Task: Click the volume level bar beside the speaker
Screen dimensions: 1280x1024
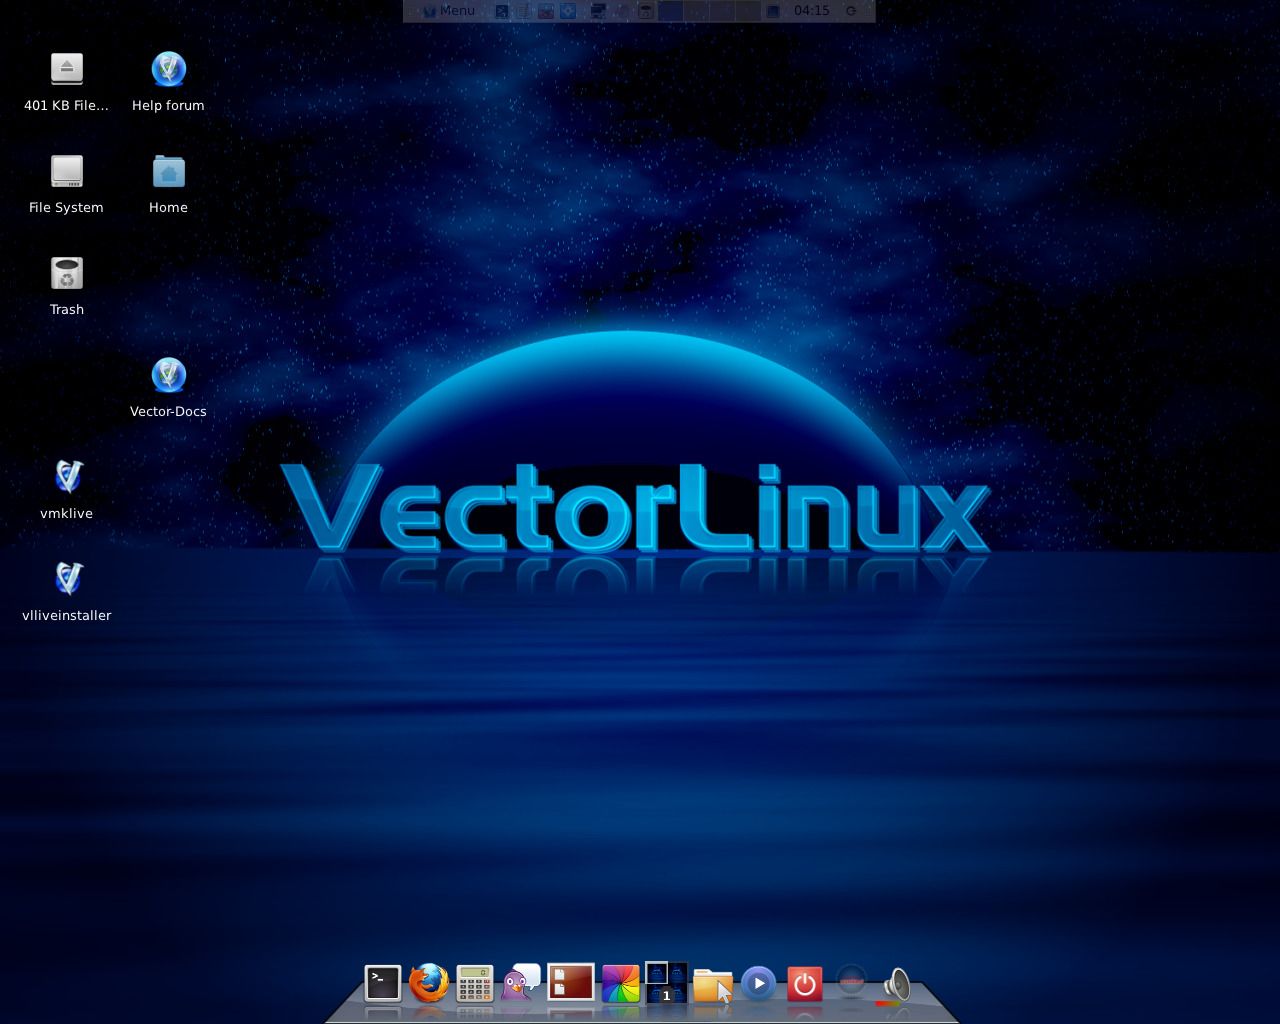Action: coord(888,1003)
